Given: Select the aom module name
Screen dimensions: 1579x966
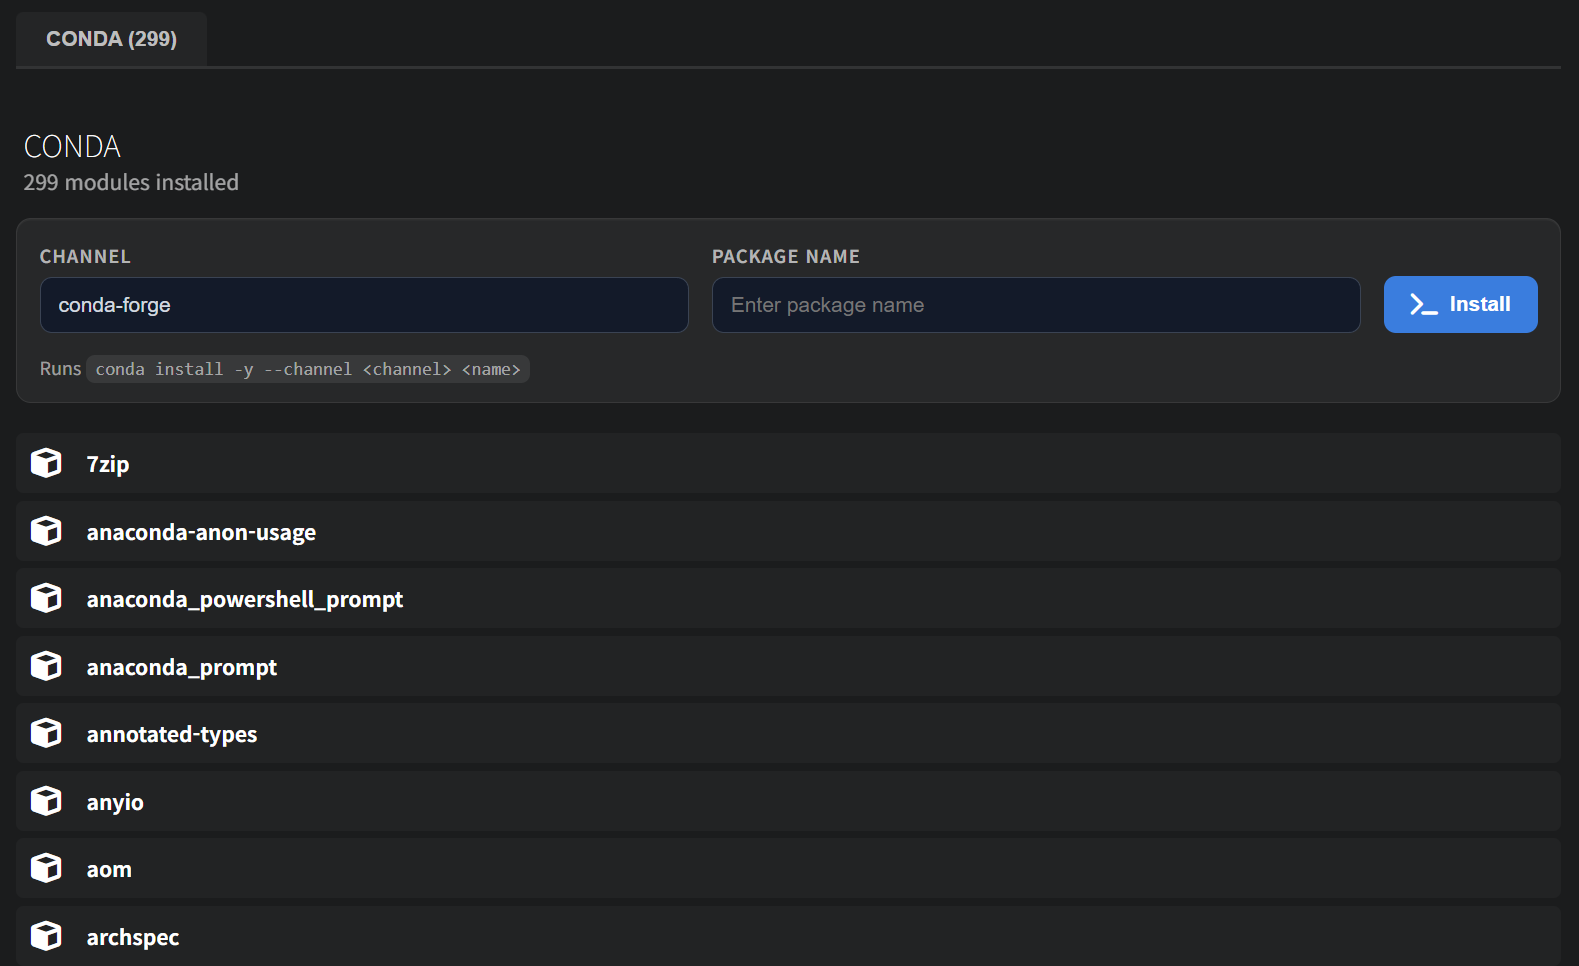Looking at the screenshot, I should click(x=109, y=869).
